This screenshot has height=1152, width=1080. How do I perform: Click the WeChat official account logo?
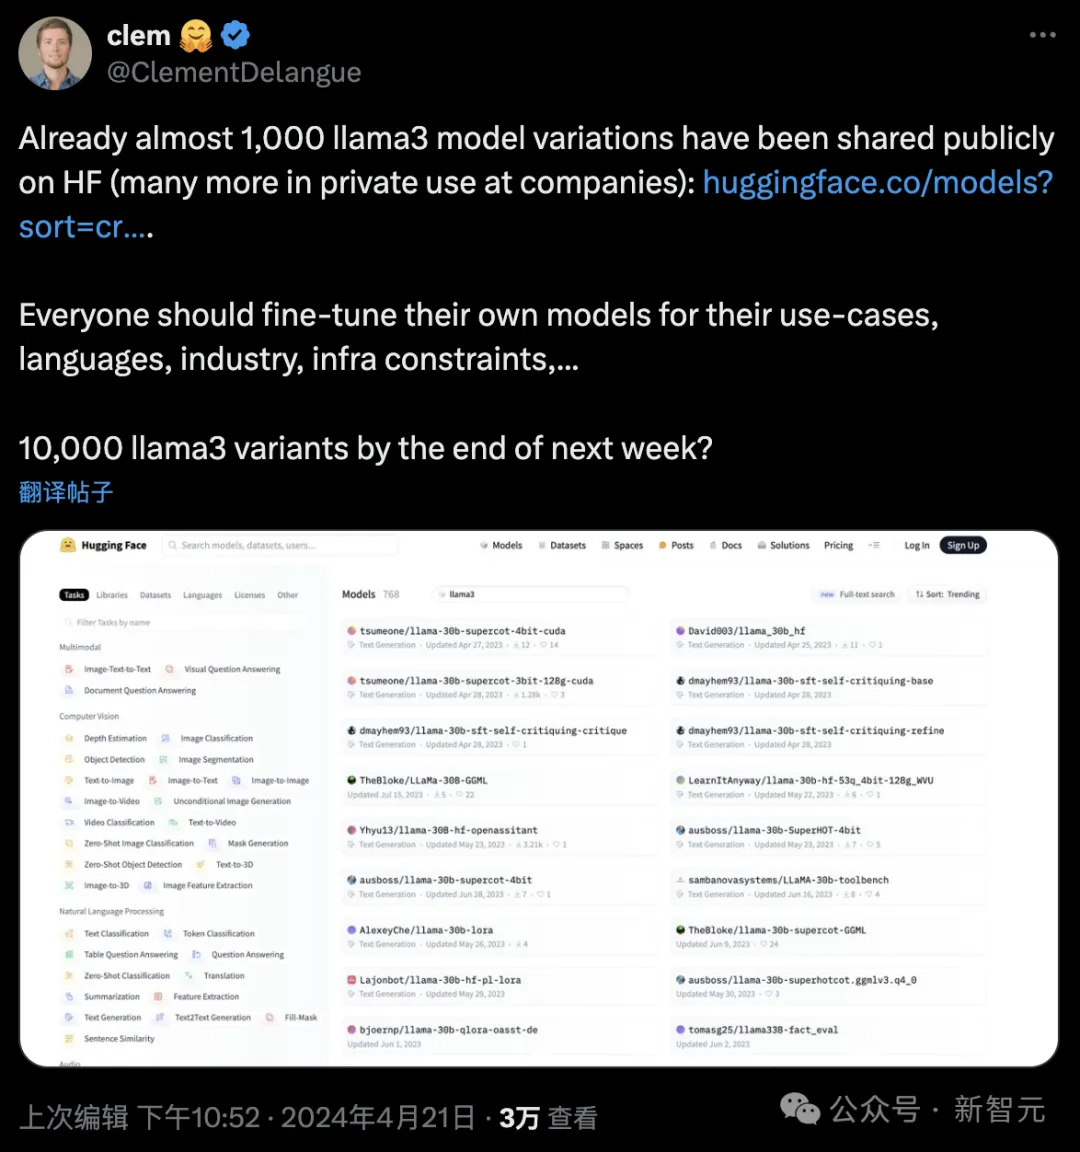coord(800,1109)
